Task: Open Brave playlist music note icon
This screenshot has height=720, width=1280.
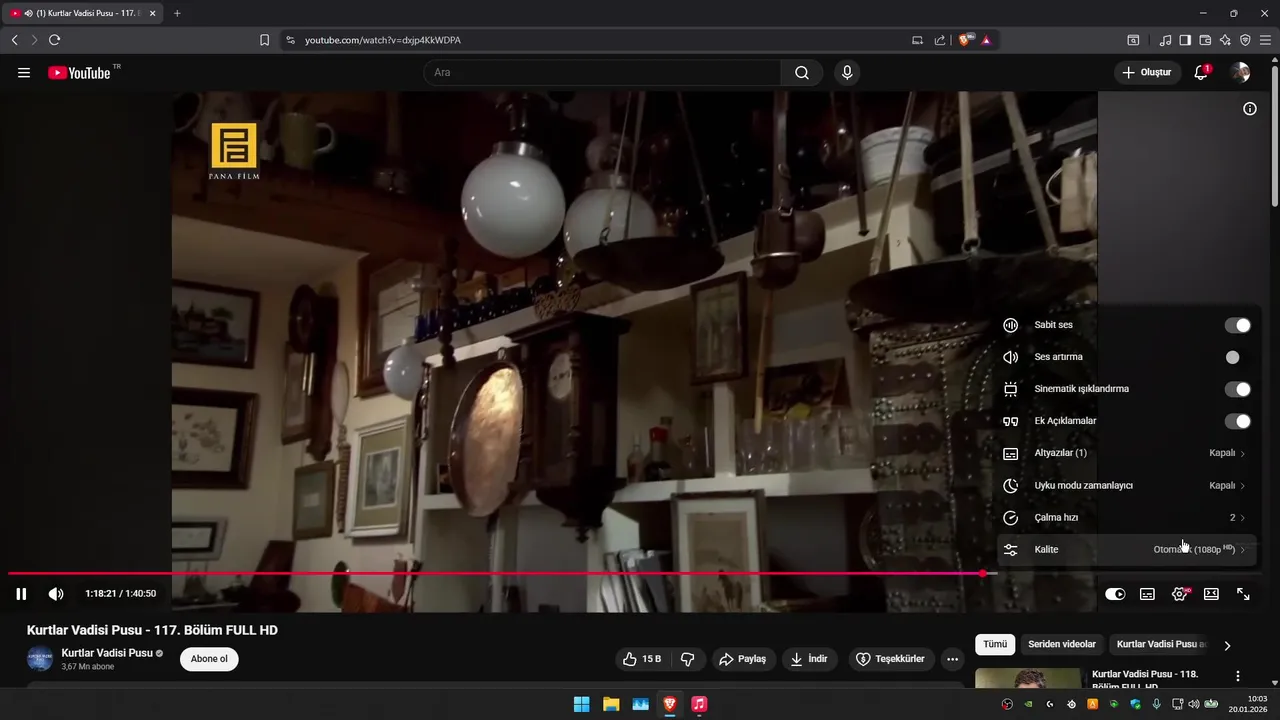Action: [x=1165, y=40]
